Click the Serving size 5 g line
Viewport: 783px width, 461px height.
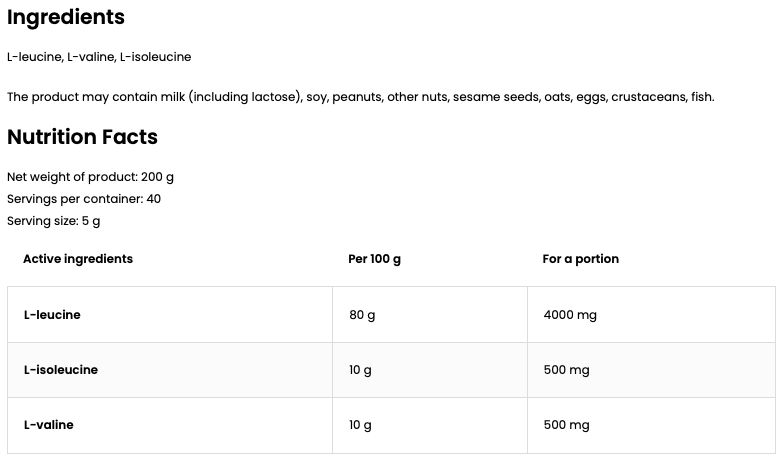click(54, 221)
